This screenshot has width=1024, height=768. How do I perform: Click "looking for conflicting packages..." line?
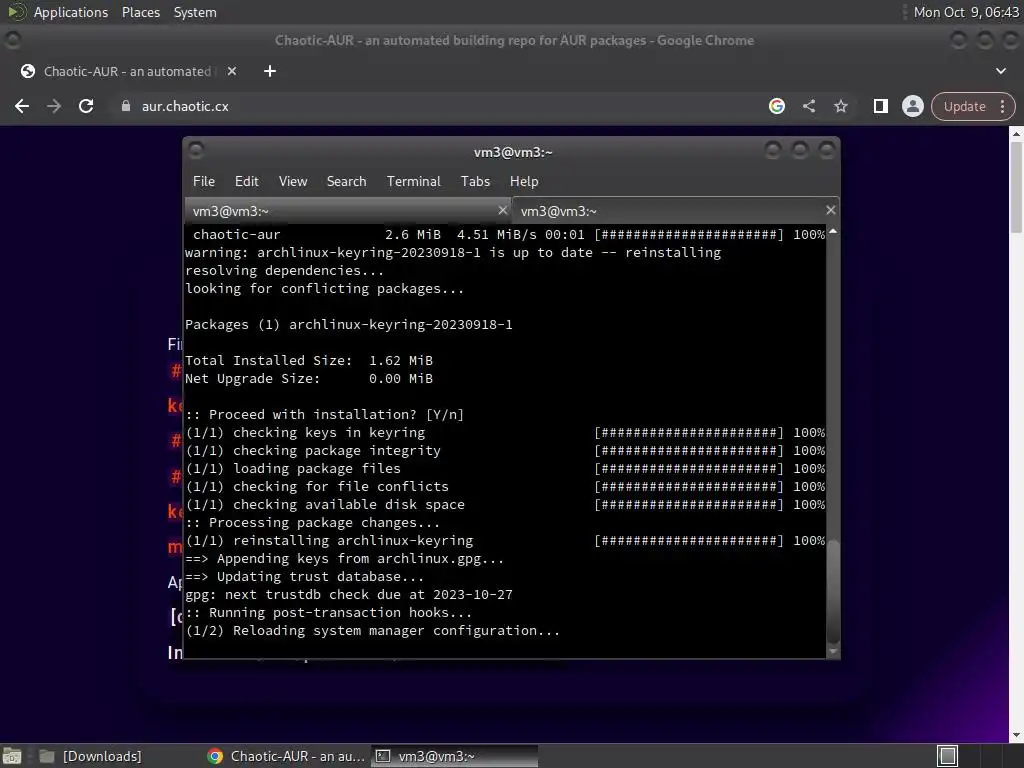point(325,289)
